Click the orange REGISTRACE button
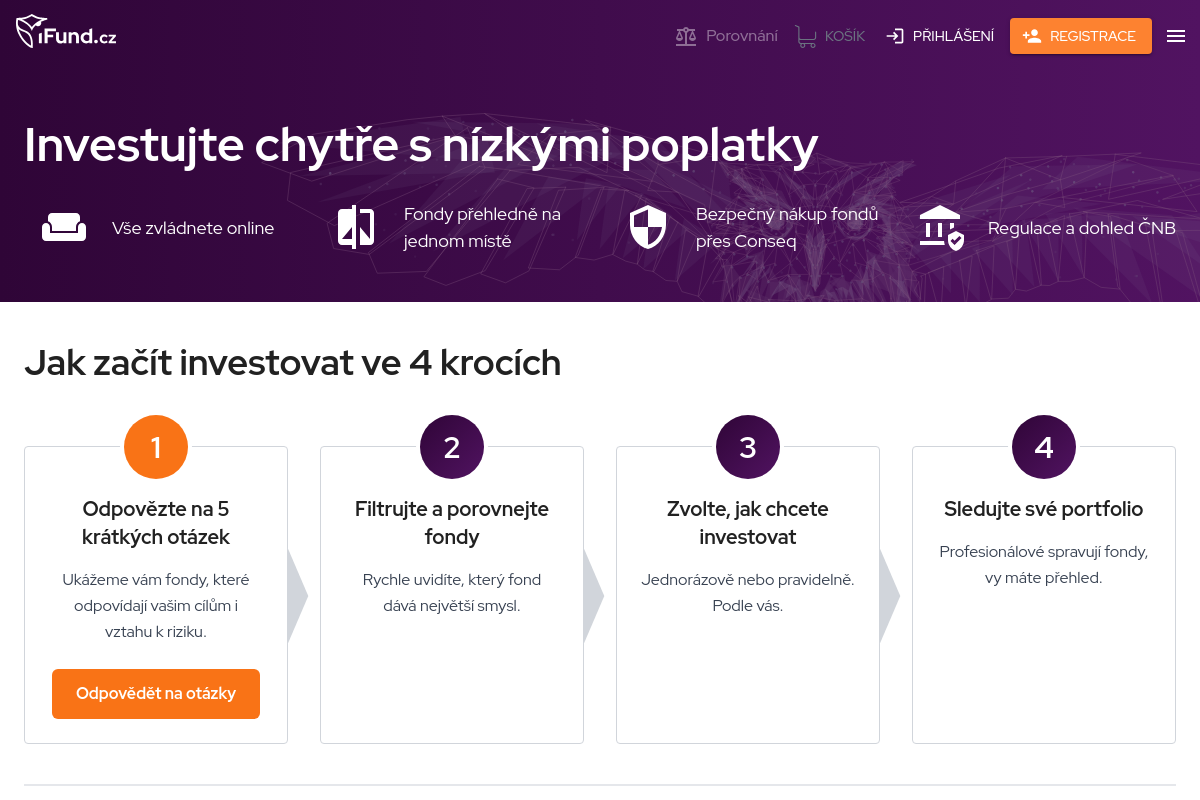This screenshot has width=1200, height=800. coord(1081,35)
